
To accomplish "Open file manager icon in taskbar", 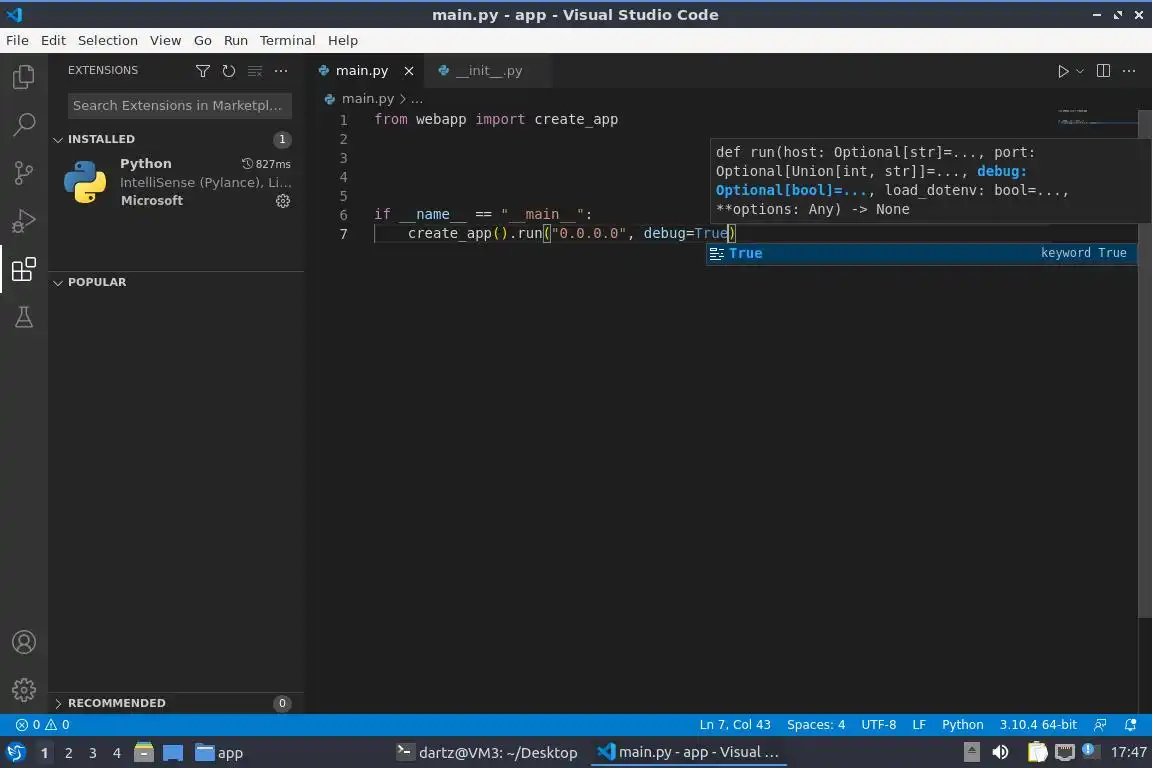I will point(144,752).
